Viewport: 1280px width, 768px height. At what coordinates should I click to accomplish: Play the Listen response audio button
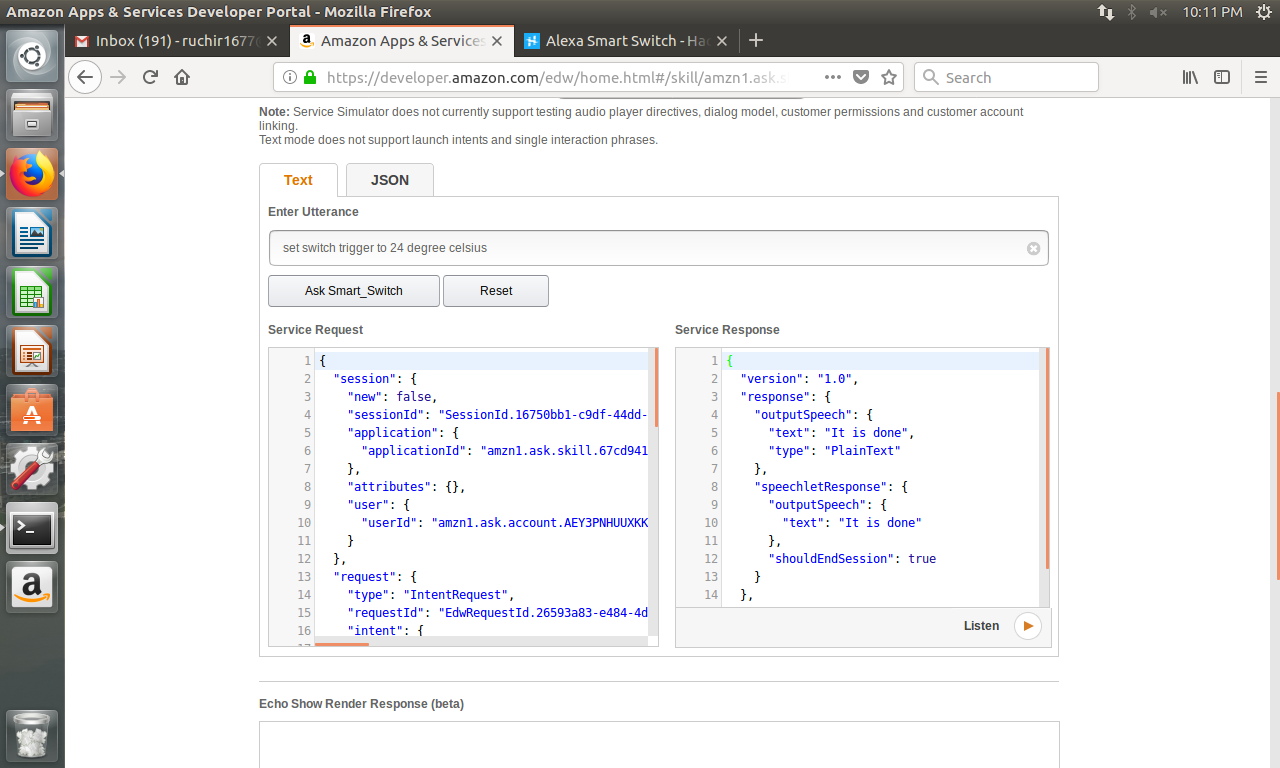click(x=1027, y=626)
